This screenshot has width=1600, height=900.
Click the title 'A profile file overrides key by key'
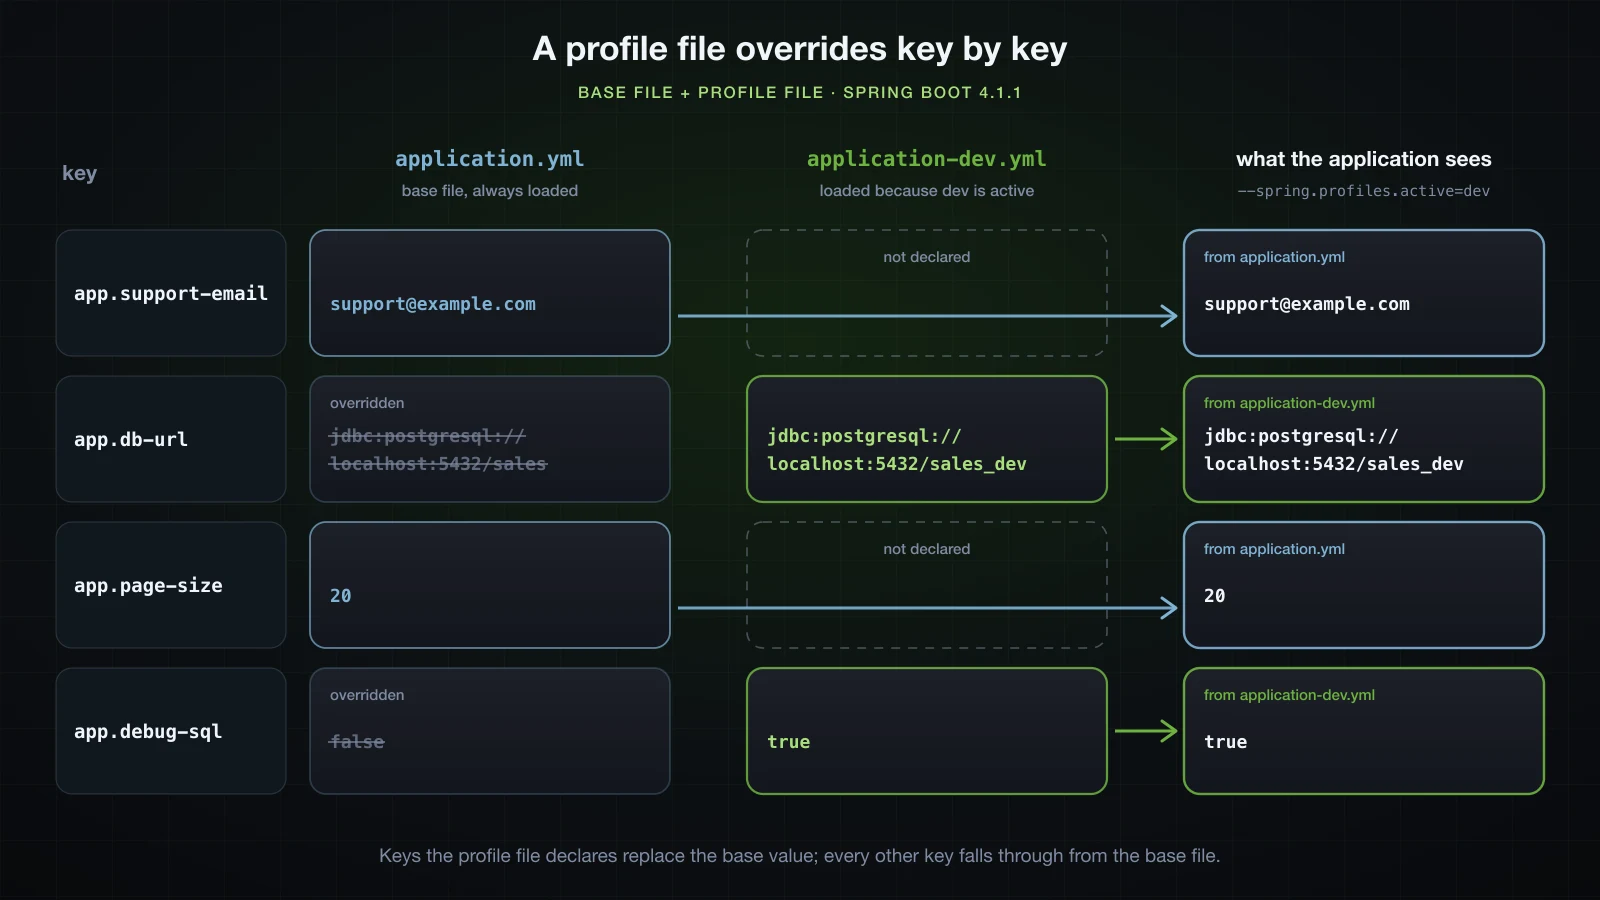800,49
